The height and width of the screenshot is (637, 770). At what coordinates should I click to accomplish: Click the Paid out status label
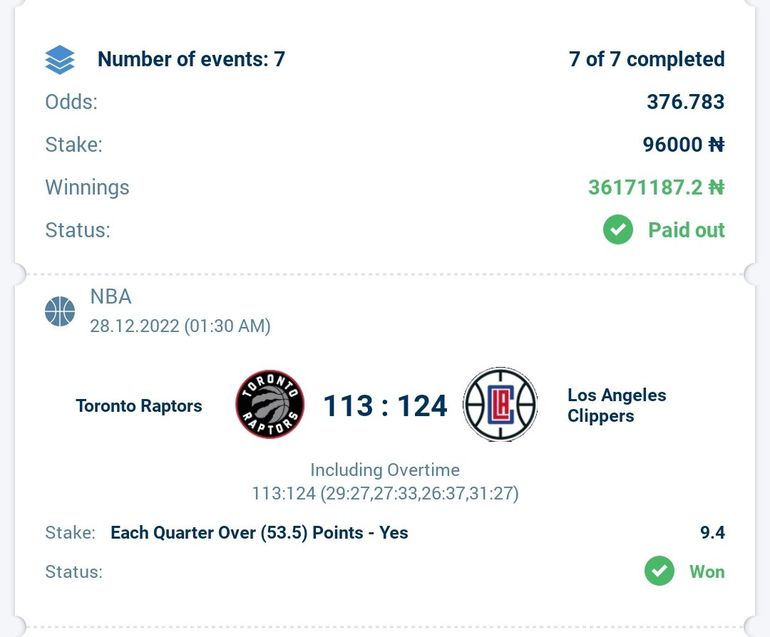coord(686,230)
